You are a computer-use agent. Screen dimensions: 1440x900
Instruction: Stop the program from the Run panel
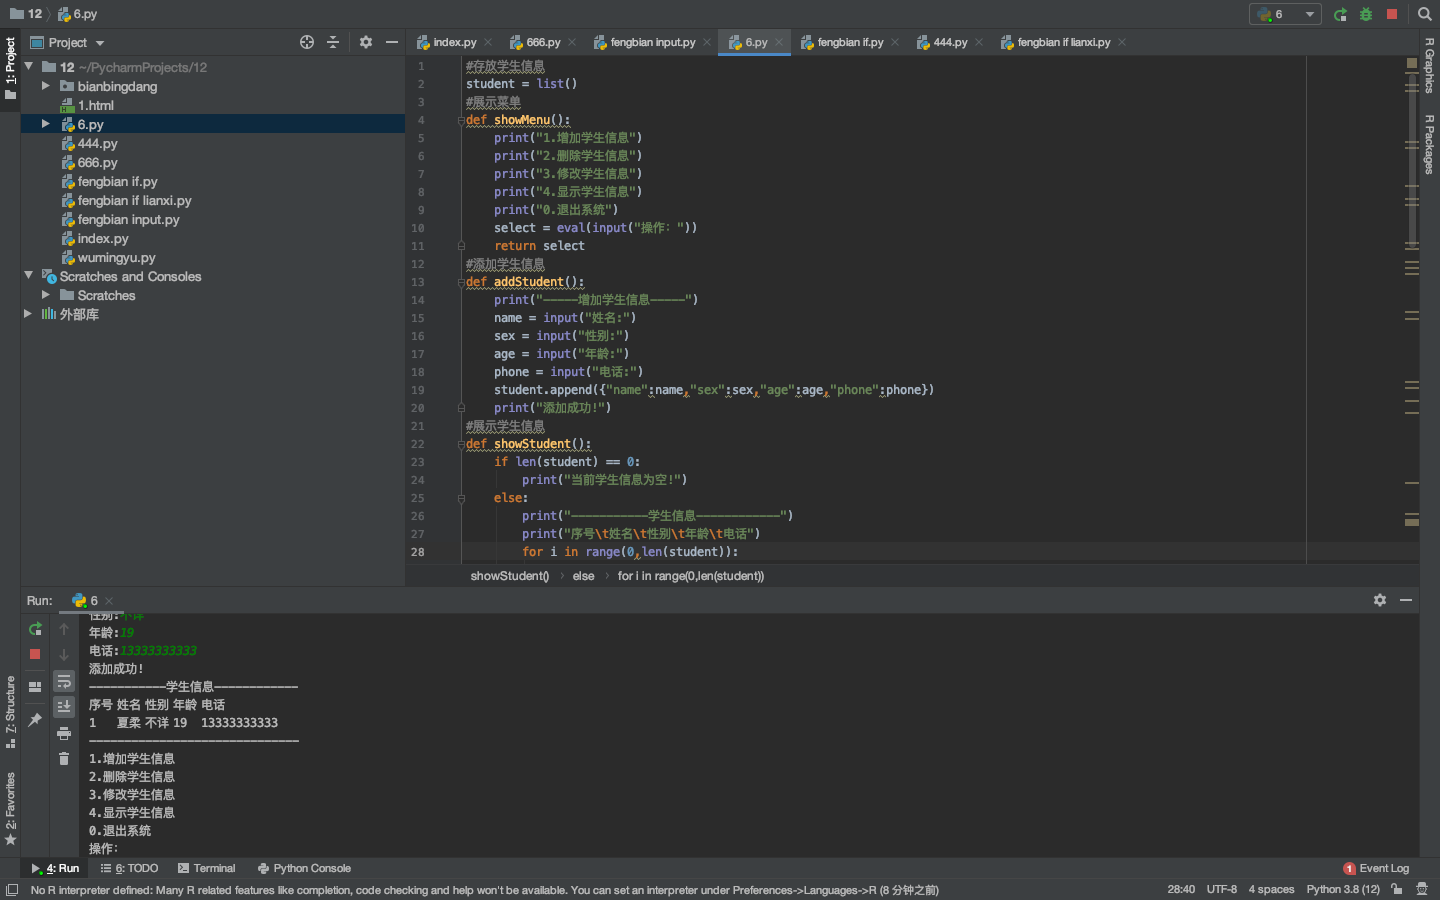pos(35,654)
